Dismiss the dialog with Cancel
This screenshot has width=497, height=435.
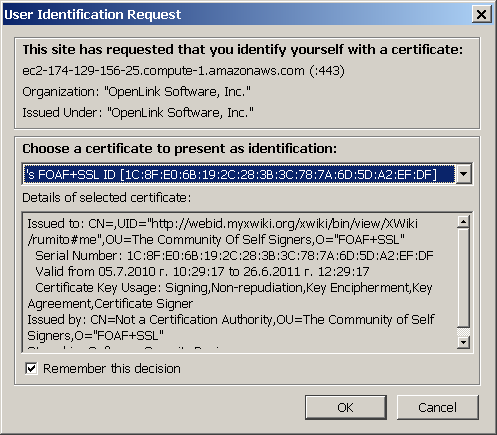(x=437, y=407)
